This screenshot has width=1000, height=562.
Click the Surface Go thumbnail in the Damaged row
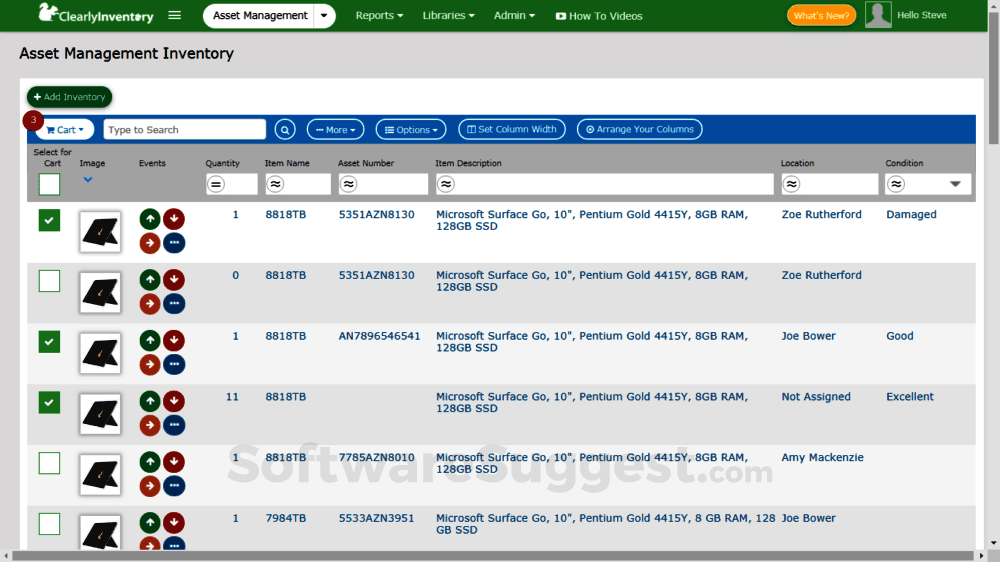pyautogui.click(x=100, y=232)
